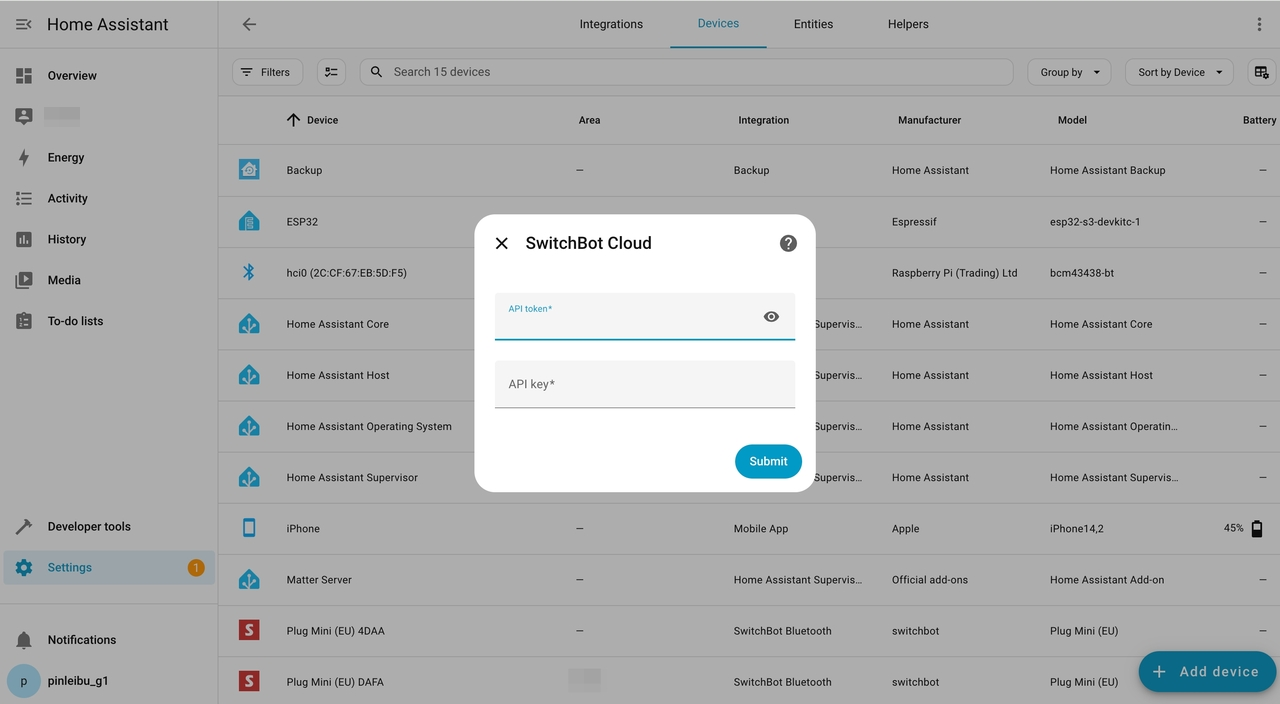Select the Home Assistant Supervisor device name
Image resolution: width=1280 pixels, height=704 pixels.
click(352, 477)
